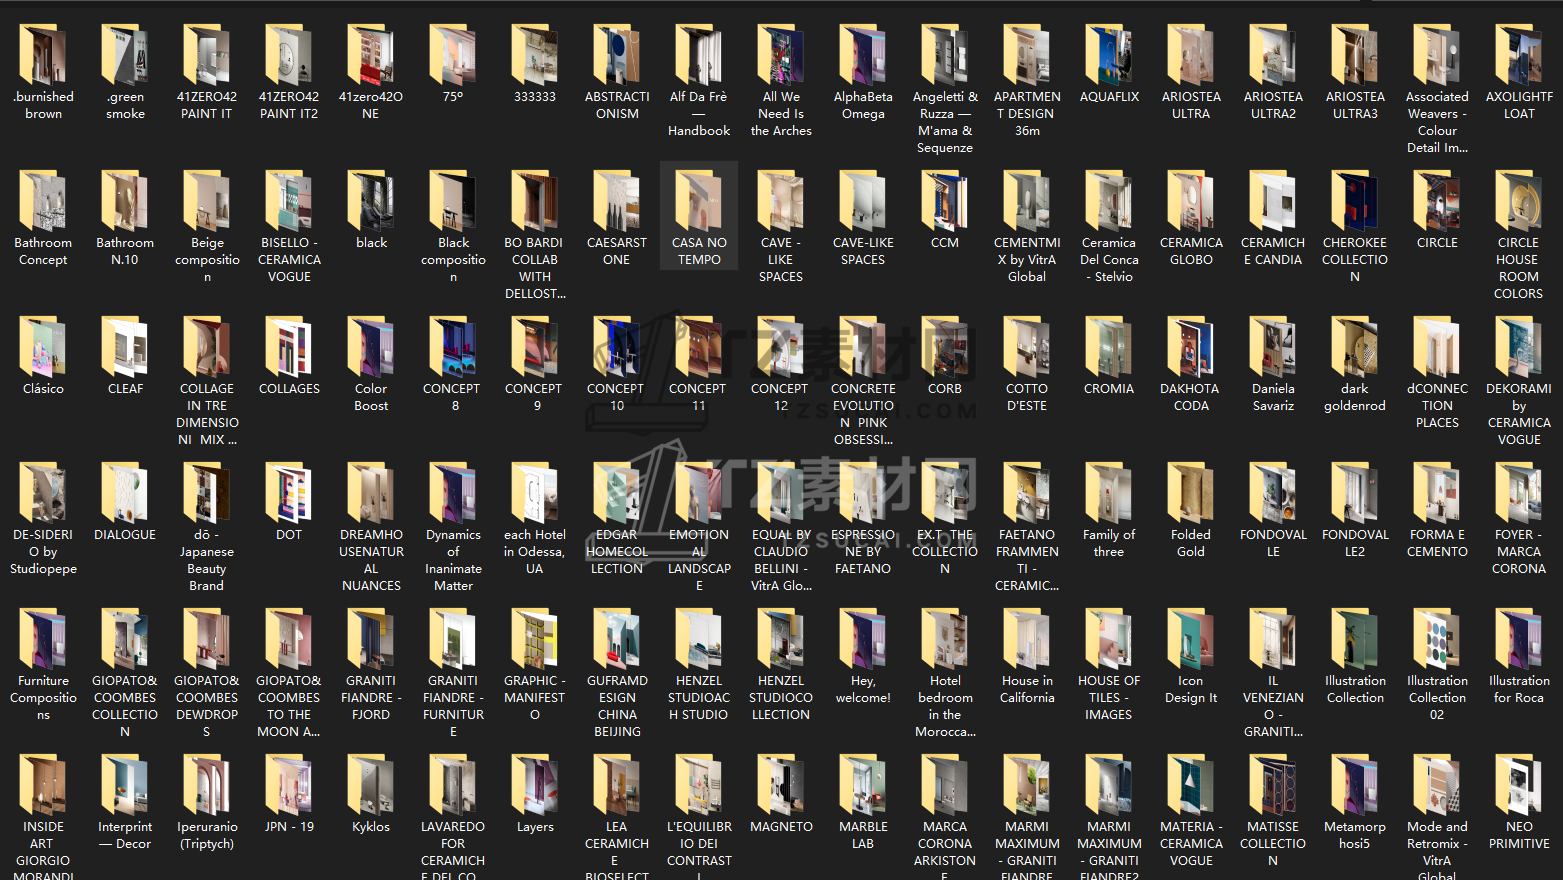Screen dimensions: 1563x880
Task: Select the Clásico folder icon
Action: [x=43, y=347]
